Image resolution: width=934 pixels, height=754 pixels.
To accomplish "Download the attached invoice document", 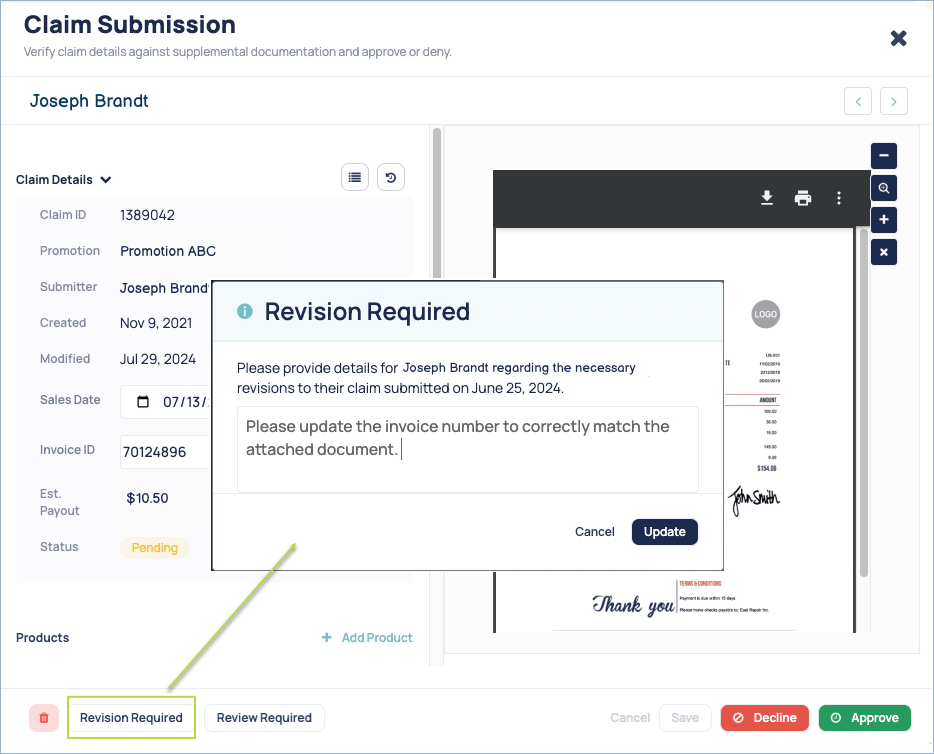I will 767,198.
